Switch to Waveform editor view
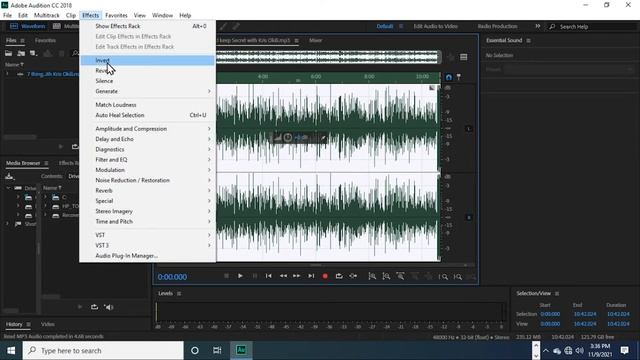 click(28, 26)
